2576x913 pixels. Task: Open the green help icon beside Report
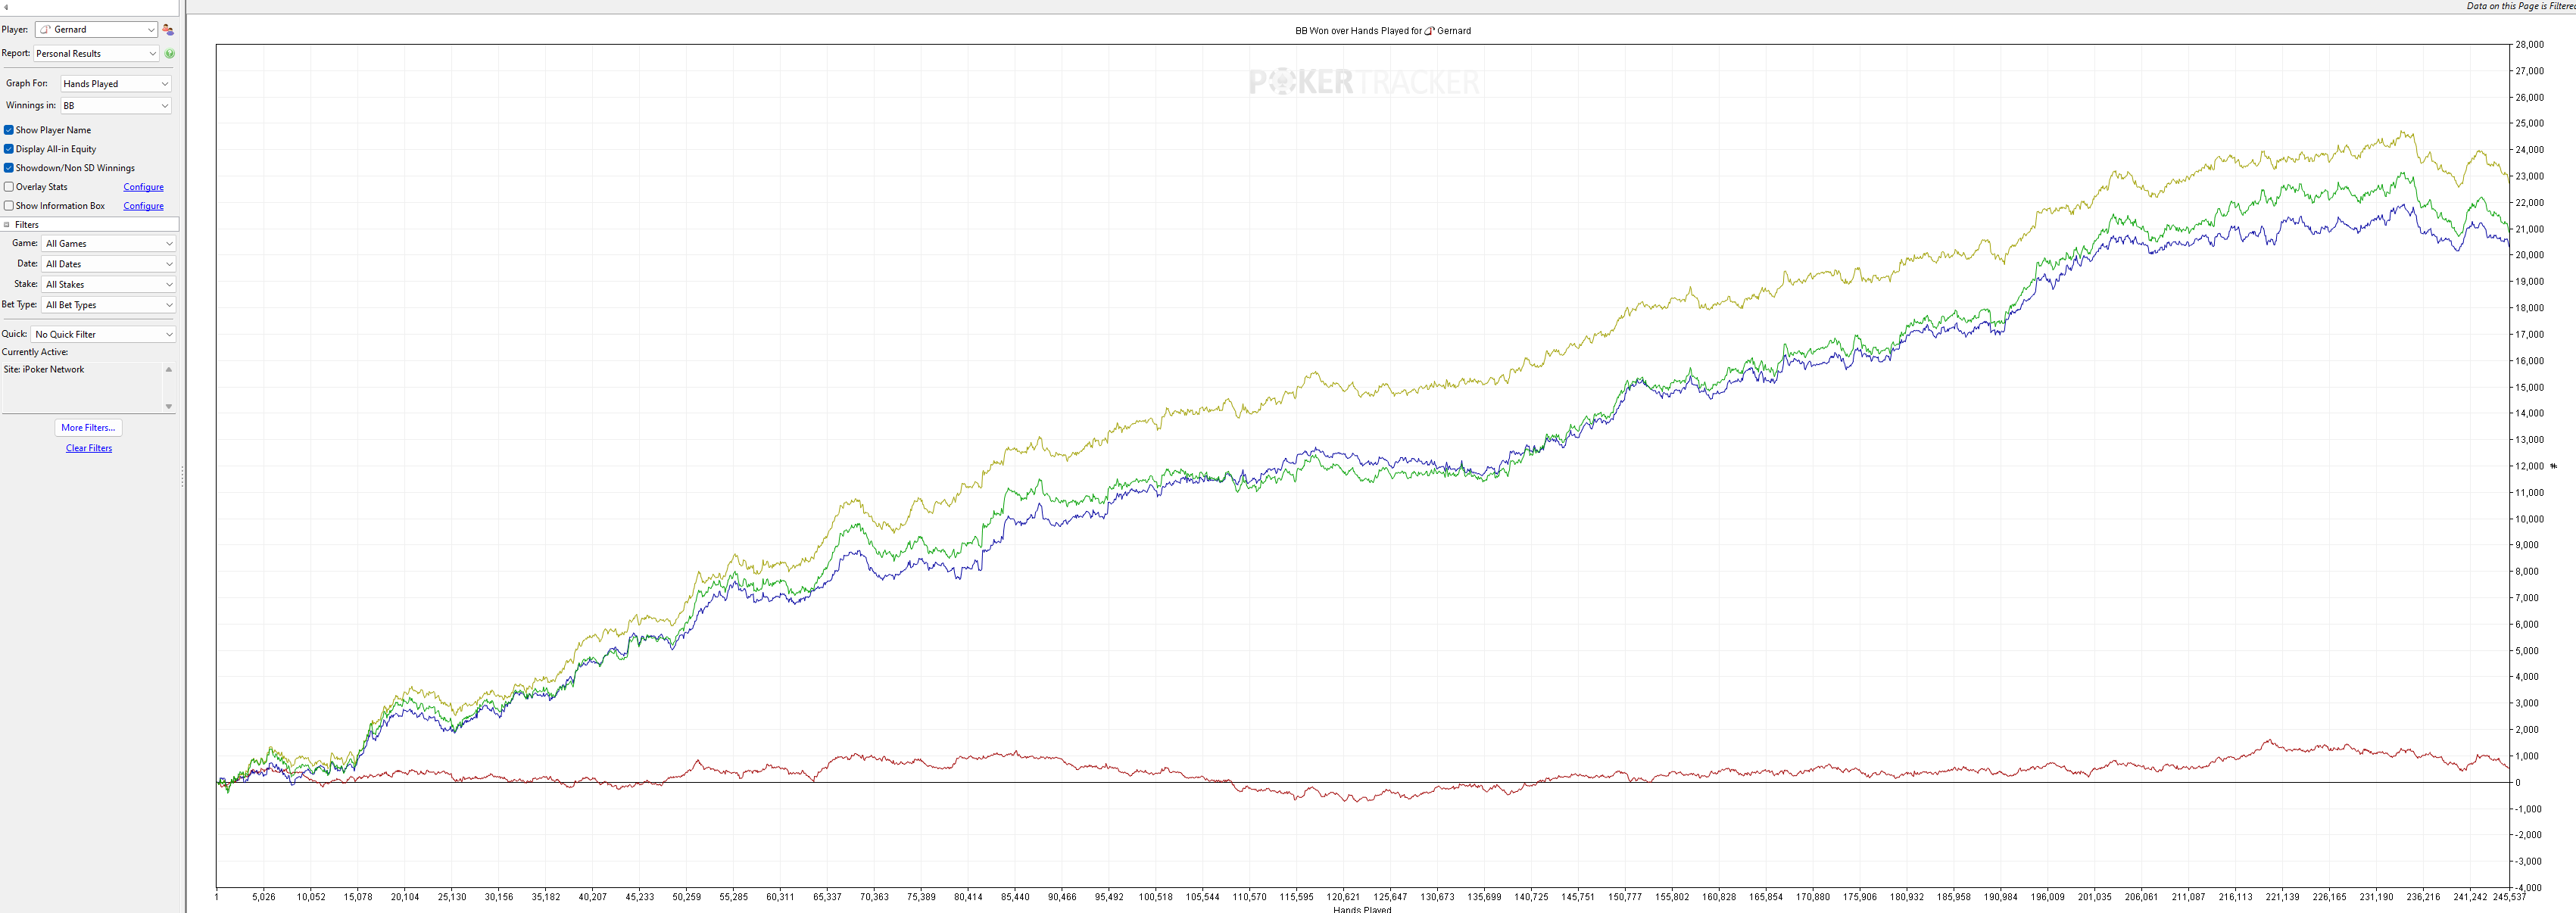click(169, 54)
